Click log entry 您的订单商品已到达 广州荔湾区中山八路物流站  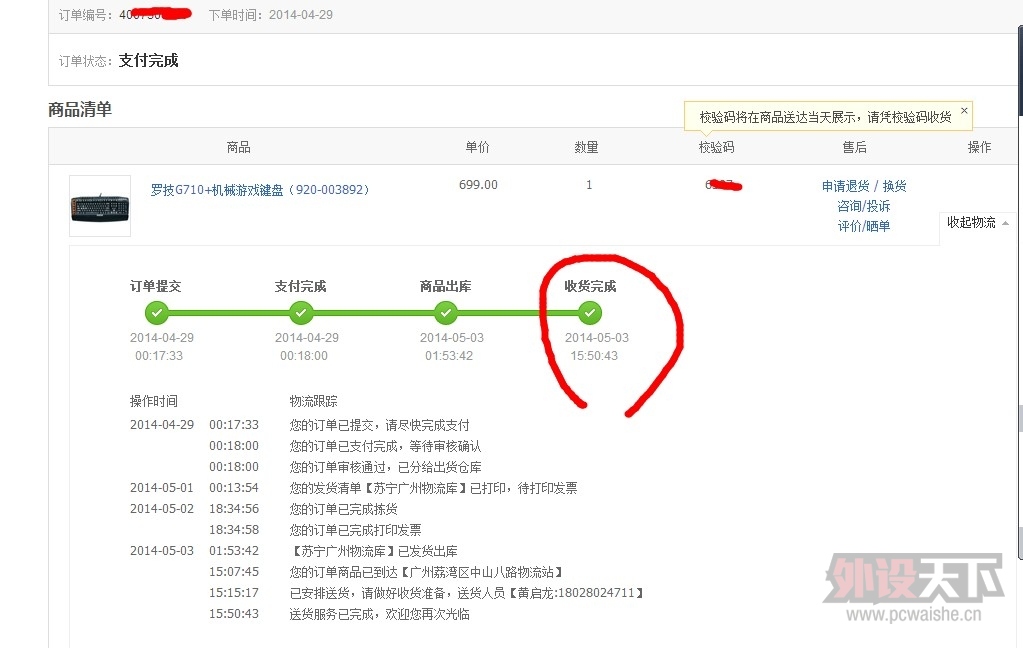coord(427,572)
